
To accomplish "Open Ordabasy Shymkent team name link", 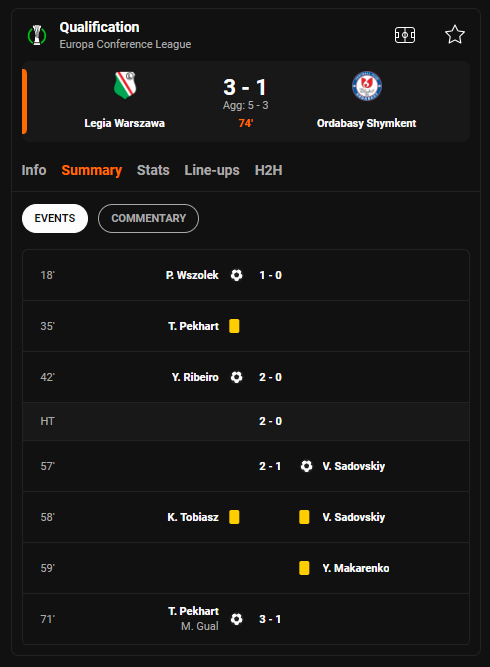I will pyautogui.click(x=367, y=123).
